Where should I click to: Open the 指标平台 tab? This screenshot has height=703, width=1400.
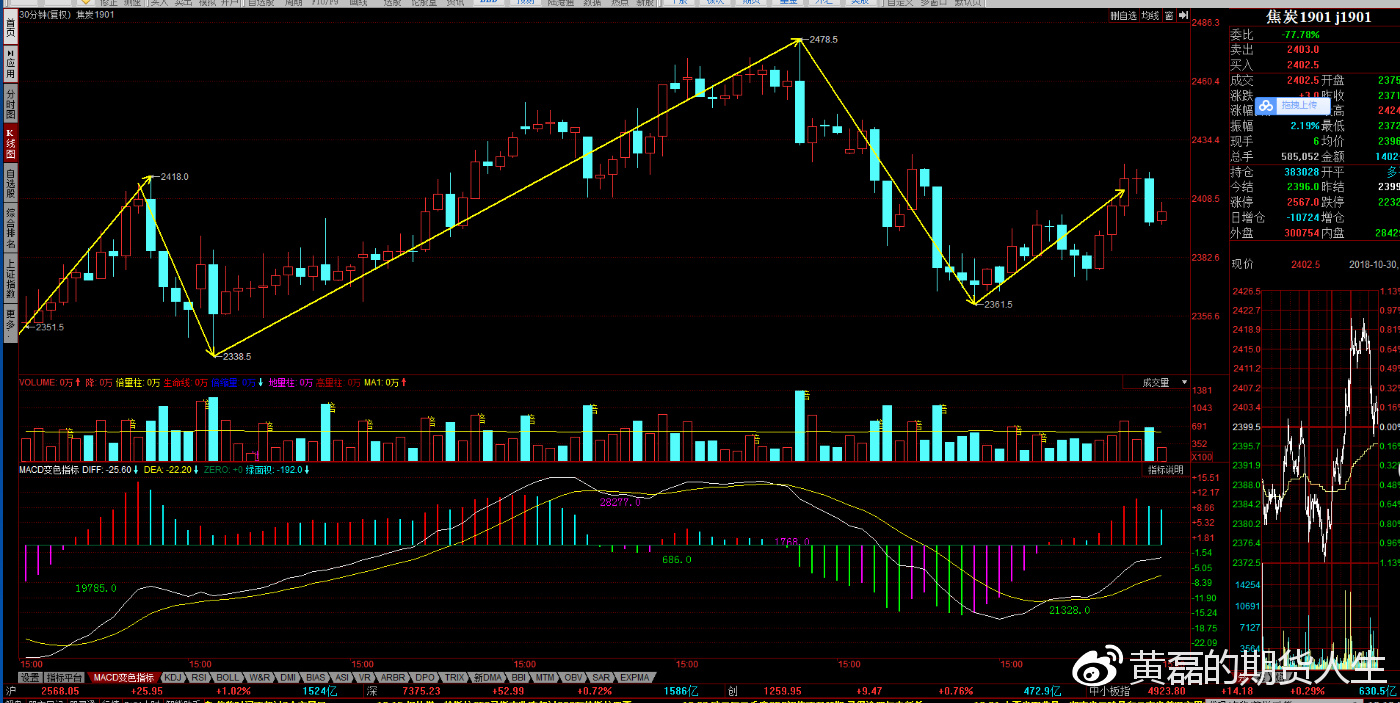pyautogui.click(x=64, y=677)
